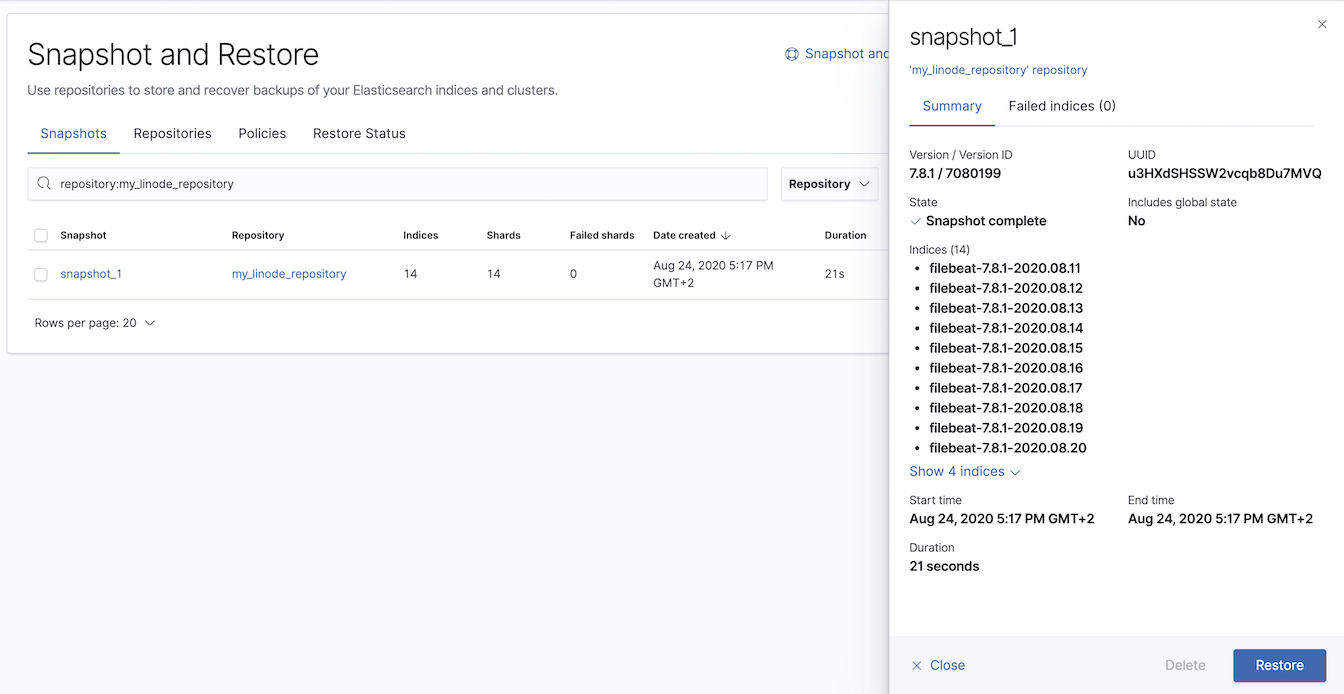Click the UUID value u3HXdSHSSW2vcqb8Du7MVQ

point(1224,174)
